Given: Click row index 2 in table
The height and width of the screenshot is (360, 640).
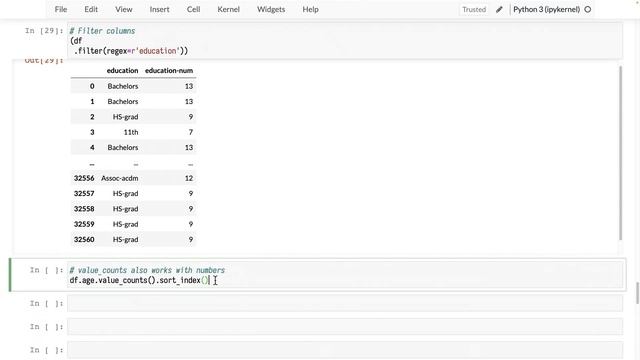Looking at the screenshot, I should tap(92, 117).
